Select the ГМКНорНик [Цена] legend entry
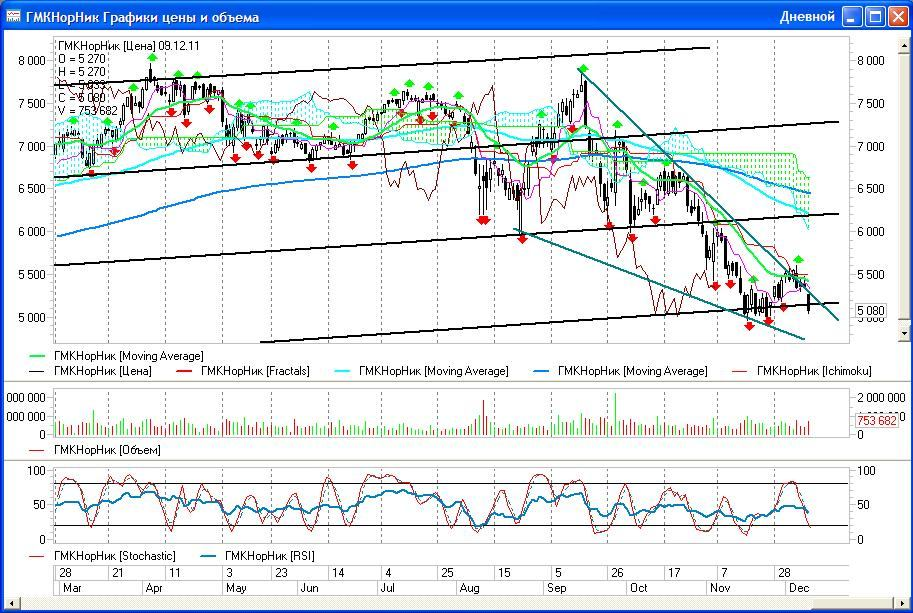This screenshot has height=613, width=913. tap(90, 371)
